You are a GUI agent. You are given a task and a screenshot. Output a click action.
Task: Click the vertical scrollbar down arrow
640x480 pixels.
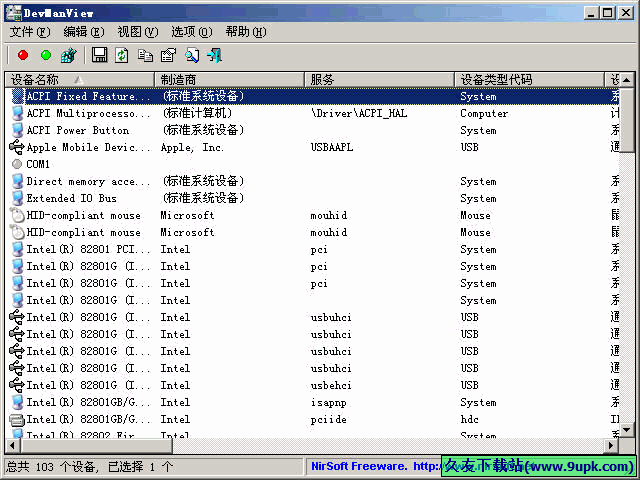click(x=627, y=430)
